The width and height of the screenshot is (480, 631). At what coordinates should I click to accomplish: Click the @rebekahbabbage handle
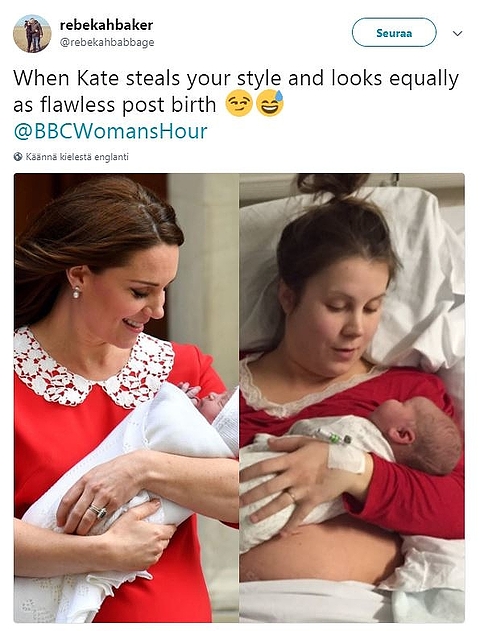[x=107, y=42]
